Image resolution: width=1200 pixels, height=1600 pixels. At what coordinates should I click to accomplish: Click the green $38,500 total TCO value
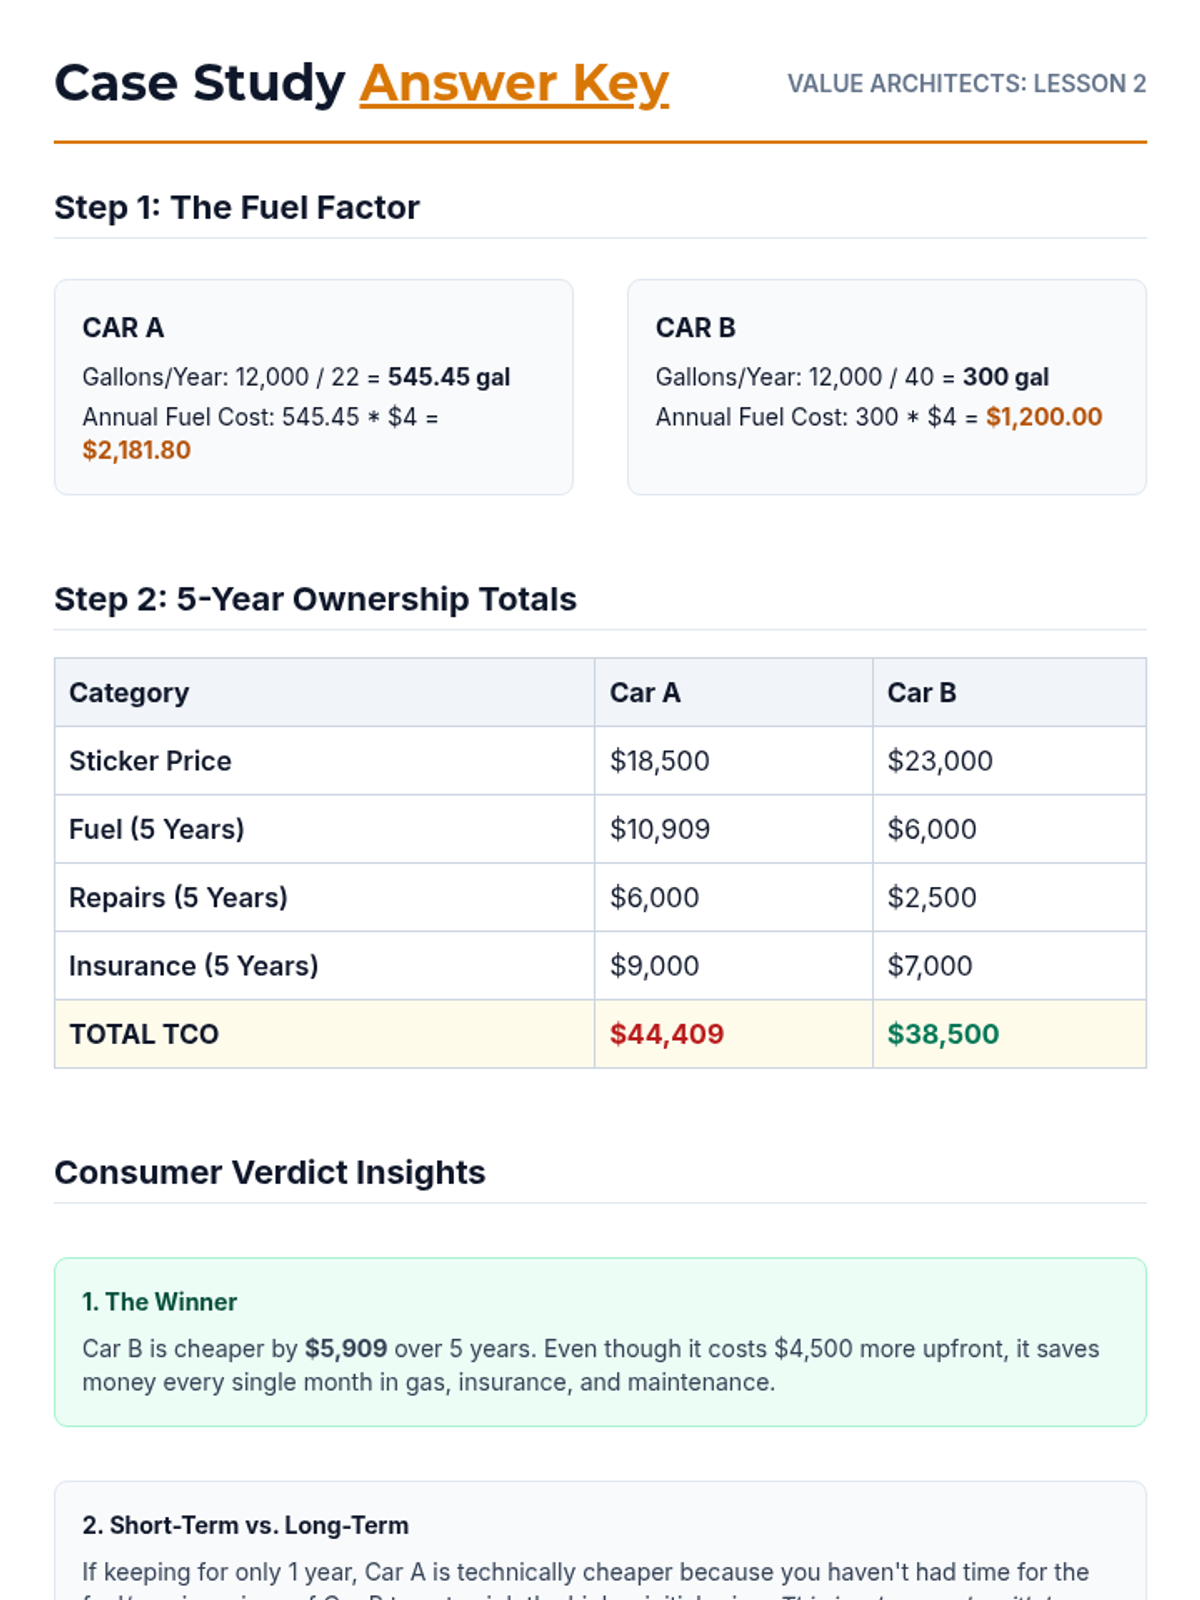pyautogui.click(x=943, y=1034)
